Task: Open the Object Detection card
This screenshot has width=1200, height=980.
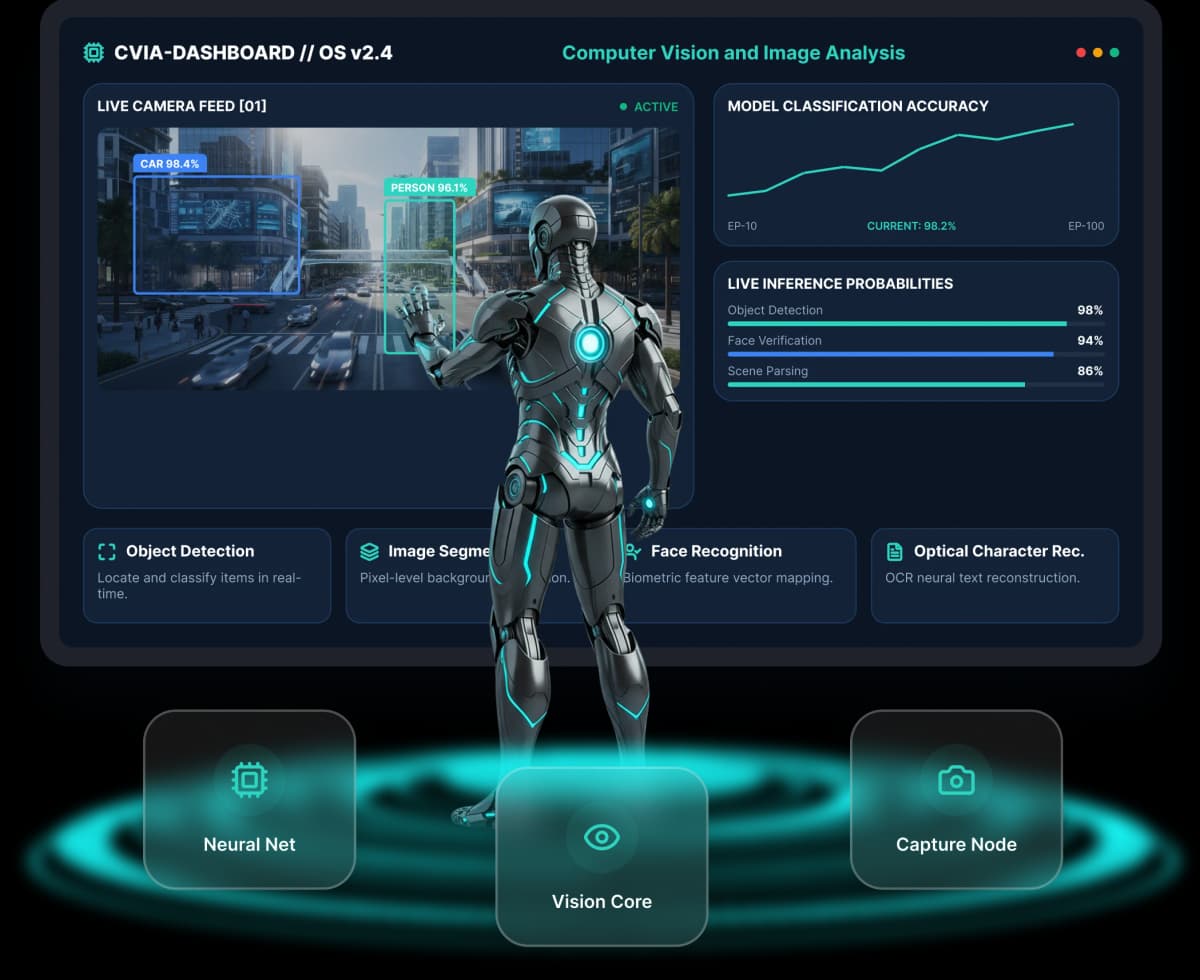Action: click(207, 576)
